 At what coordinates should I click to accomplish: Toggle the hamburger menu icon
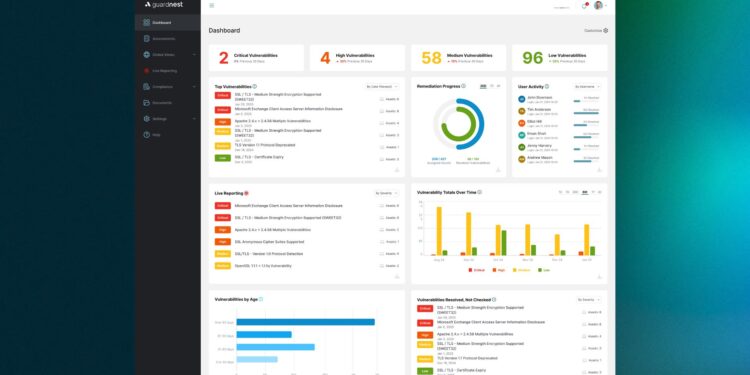[212, 6]
